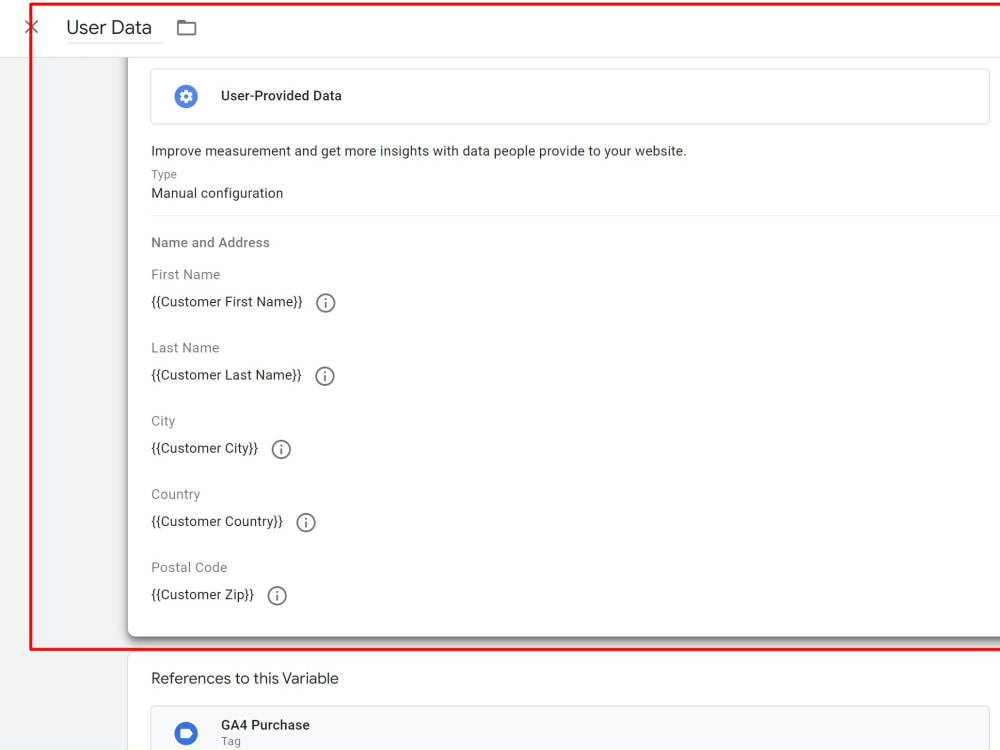Select the User-Provided Data variable type card
This screenshot has width=1000, height=750.
pos(570,96)
